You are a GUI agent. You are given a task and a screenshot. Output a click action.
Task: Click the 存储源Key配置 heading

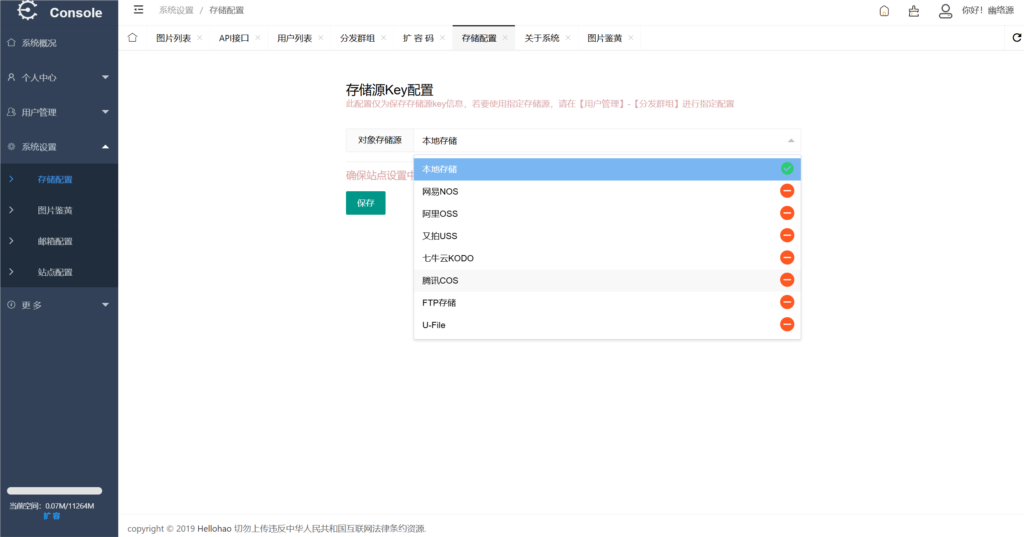pyautogui.click(x=389, y=90)
